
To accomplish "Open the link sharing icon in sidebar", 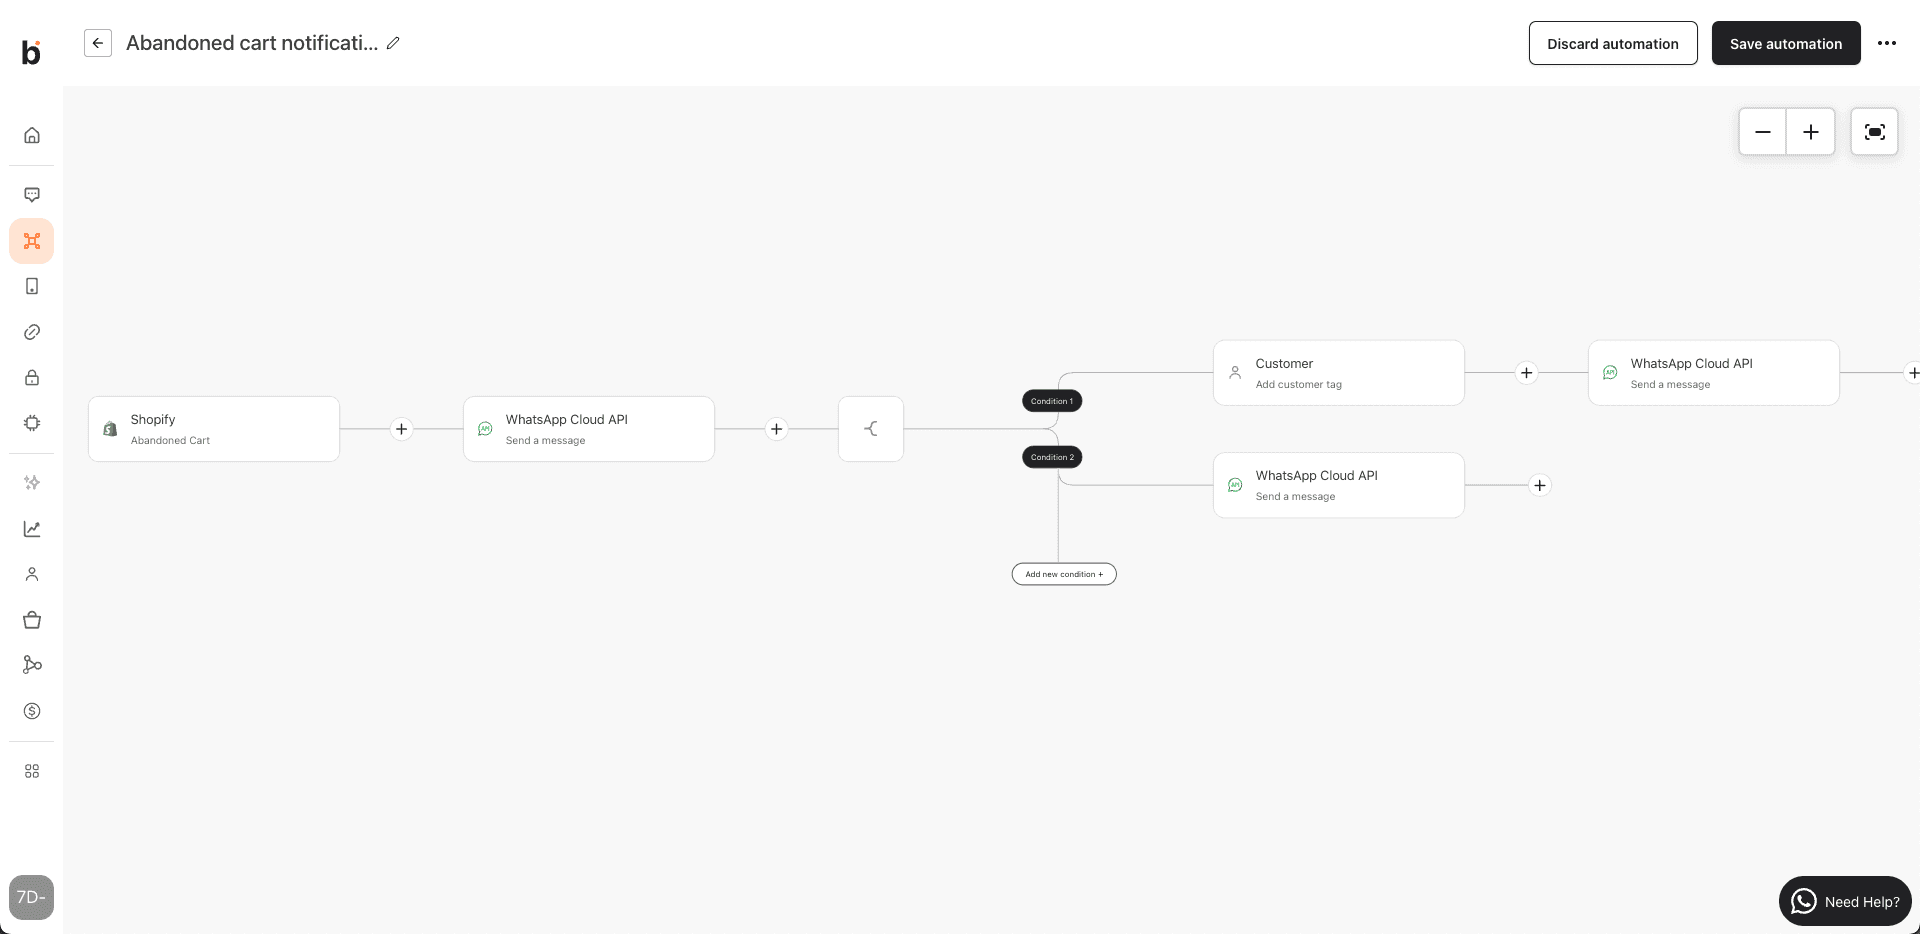I will (31, 331).
